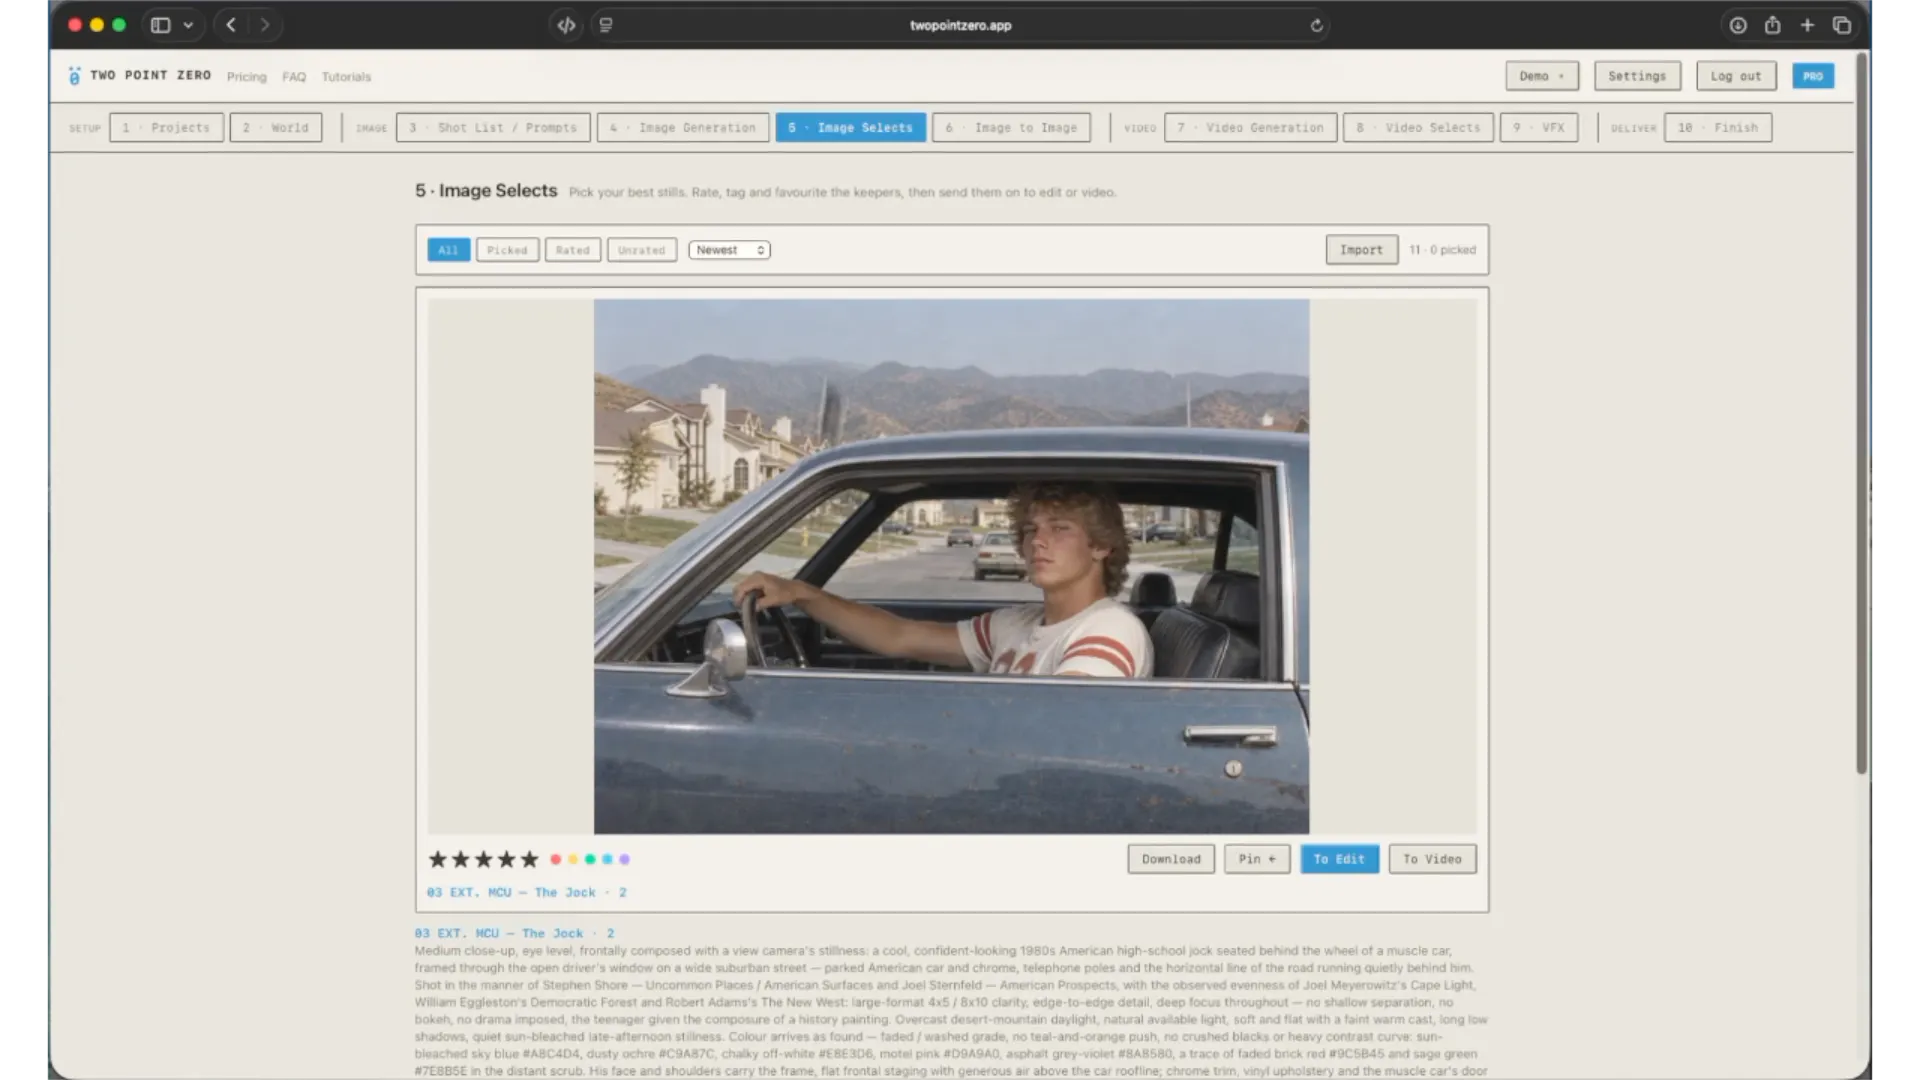Go back with the browser back arrow
1920x1080 pixels.
coord(231,25)
